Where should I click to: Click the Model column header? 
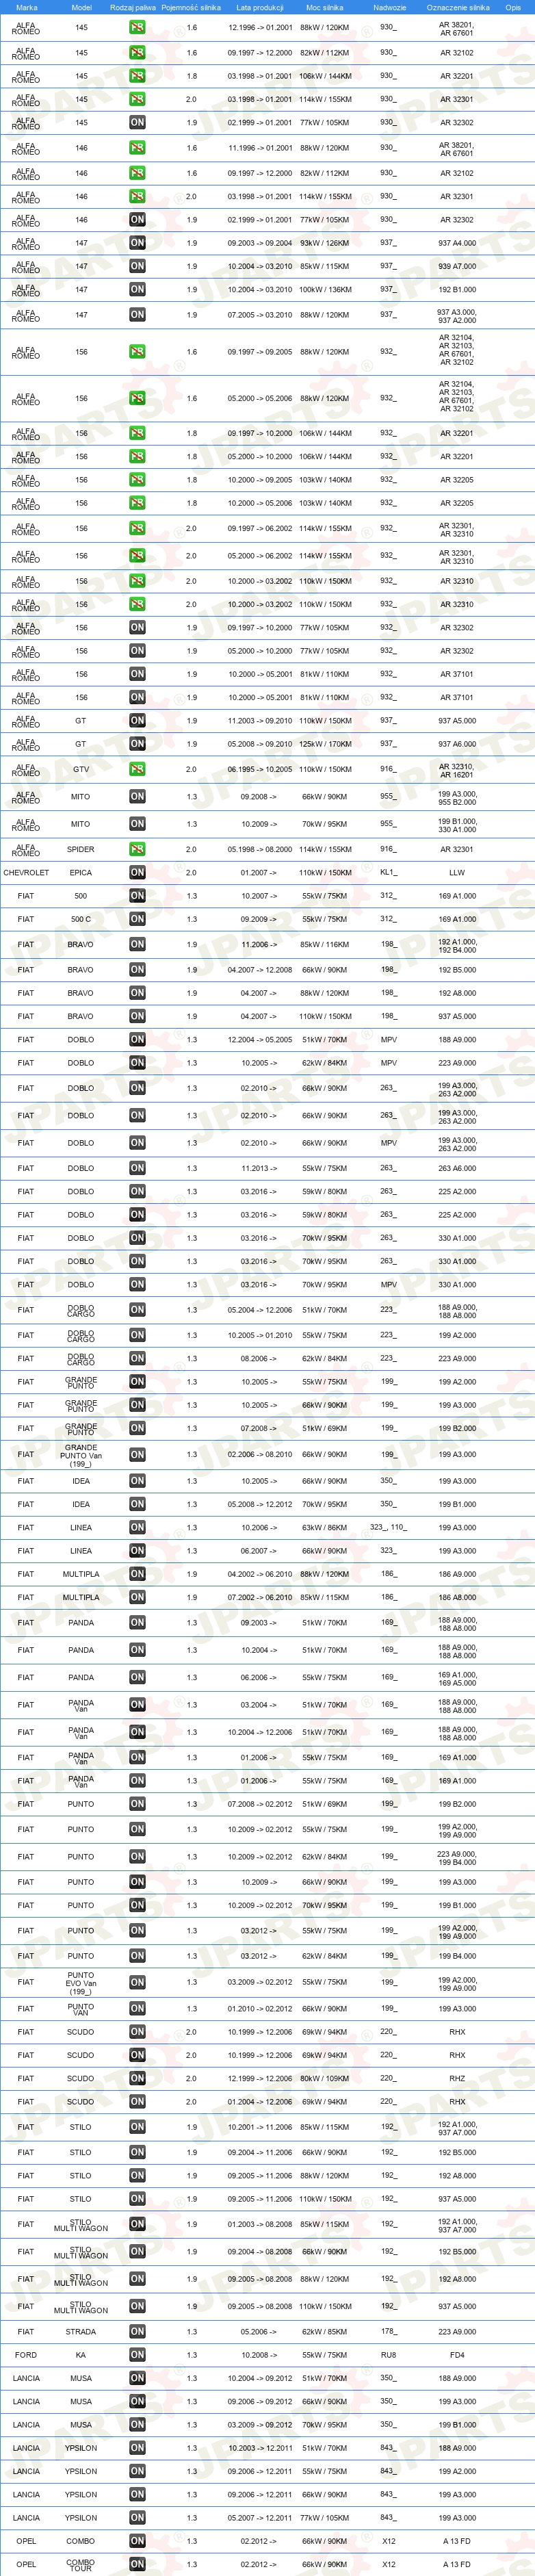[81, 7]
